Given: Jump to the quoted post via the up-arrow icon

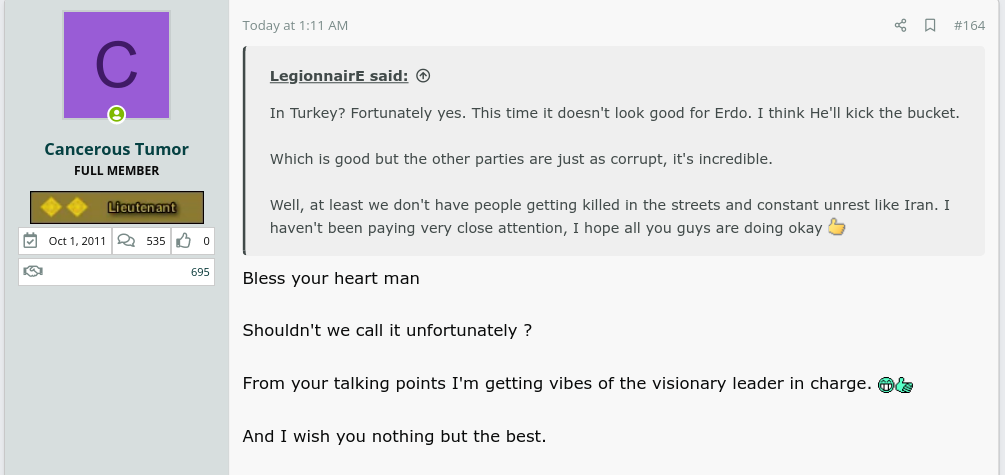Looking at the screenshot, I should [x=423, y=76].
